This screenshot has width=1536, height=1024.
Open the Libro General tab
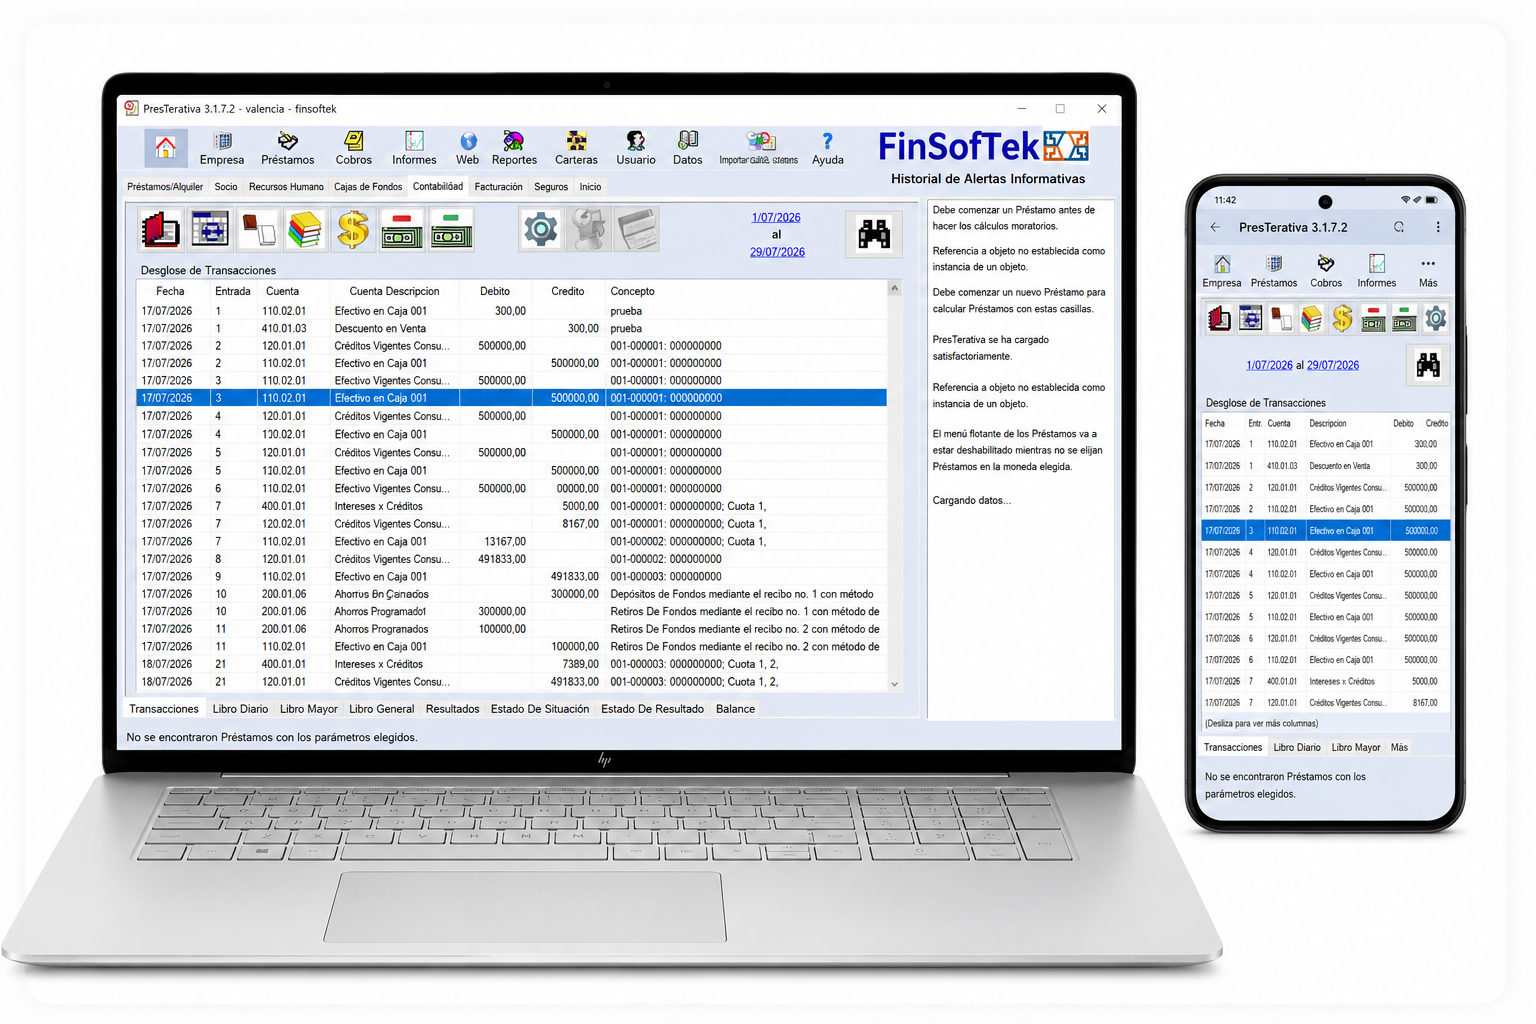point(381,709)
